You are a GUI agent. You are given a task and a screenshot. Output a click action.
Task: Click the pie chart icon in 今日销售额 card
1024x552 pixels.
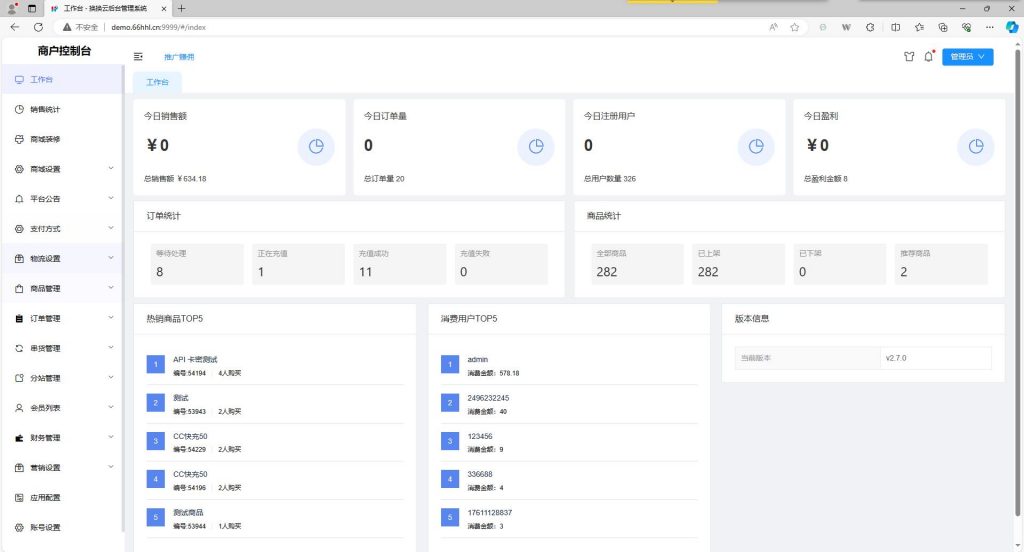(316, 147)
